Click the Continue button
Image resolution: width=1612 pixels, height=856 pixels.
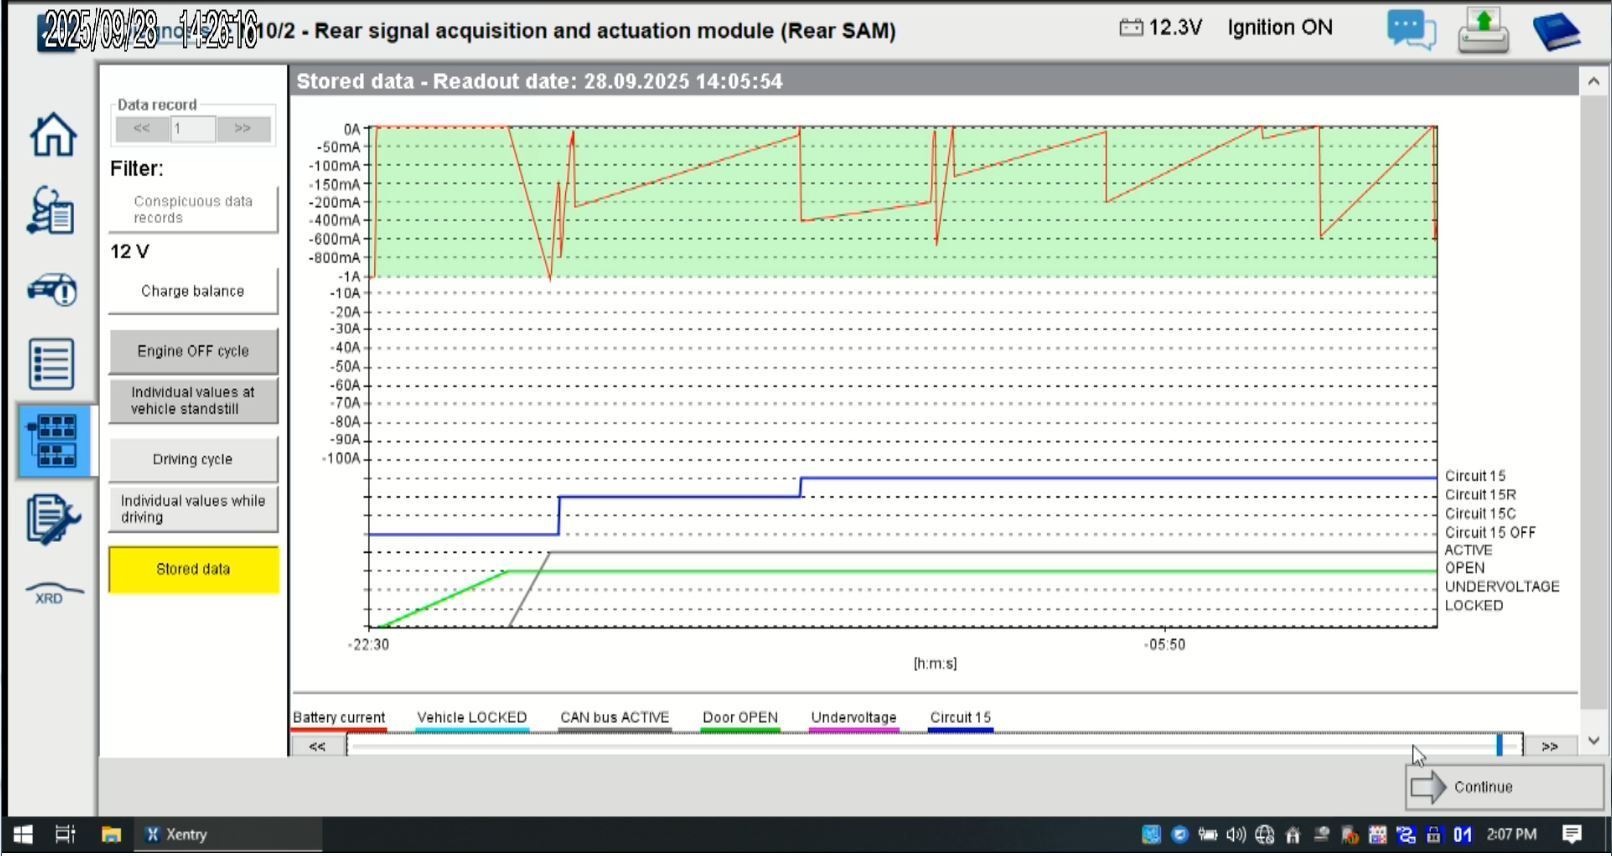pos(1504,787)
